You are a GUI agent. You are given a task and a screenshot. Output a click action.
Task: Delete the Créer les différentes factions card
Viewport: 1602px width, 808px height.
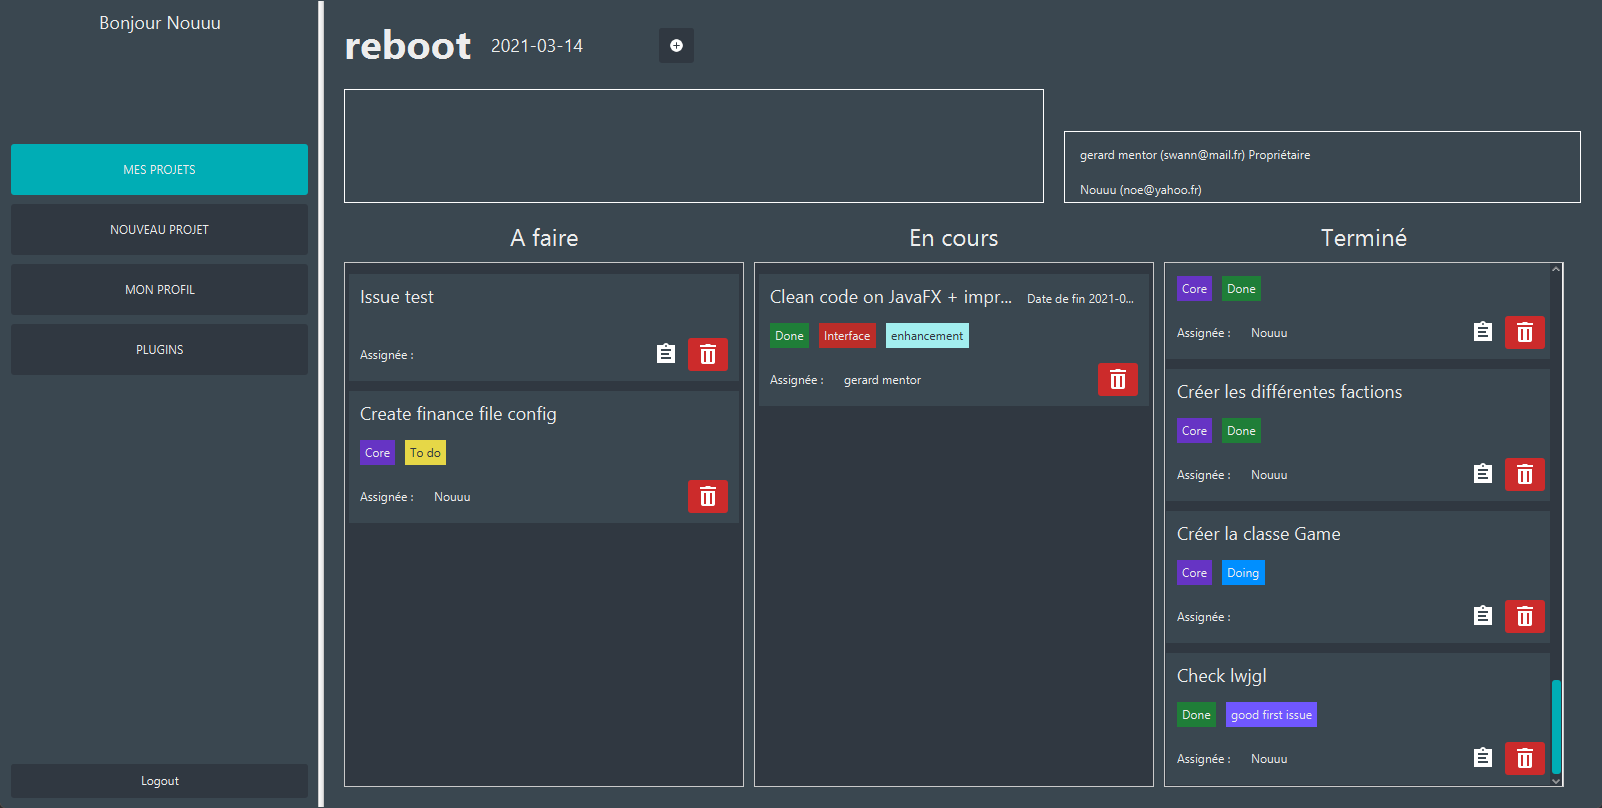point(1525,474)
